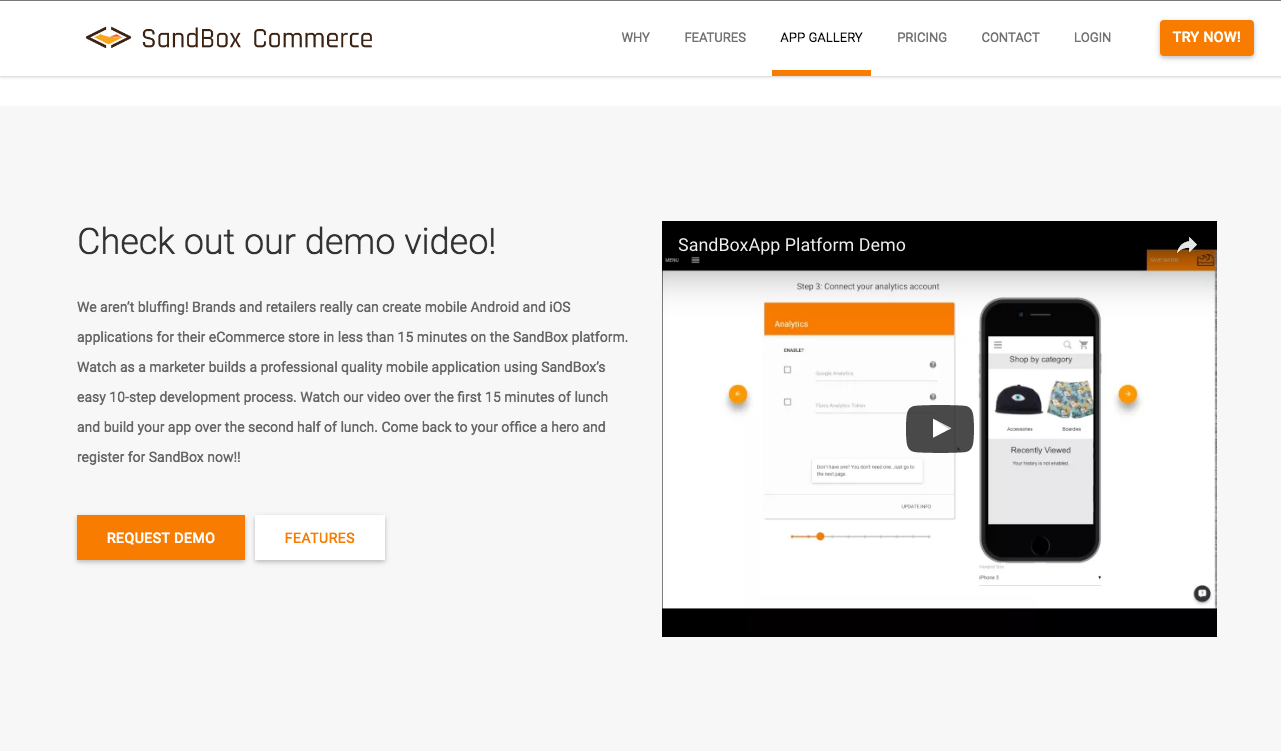1281x751 pixels.
Task: Click the Google Analytics help icon
Action: tap(932, 365)
